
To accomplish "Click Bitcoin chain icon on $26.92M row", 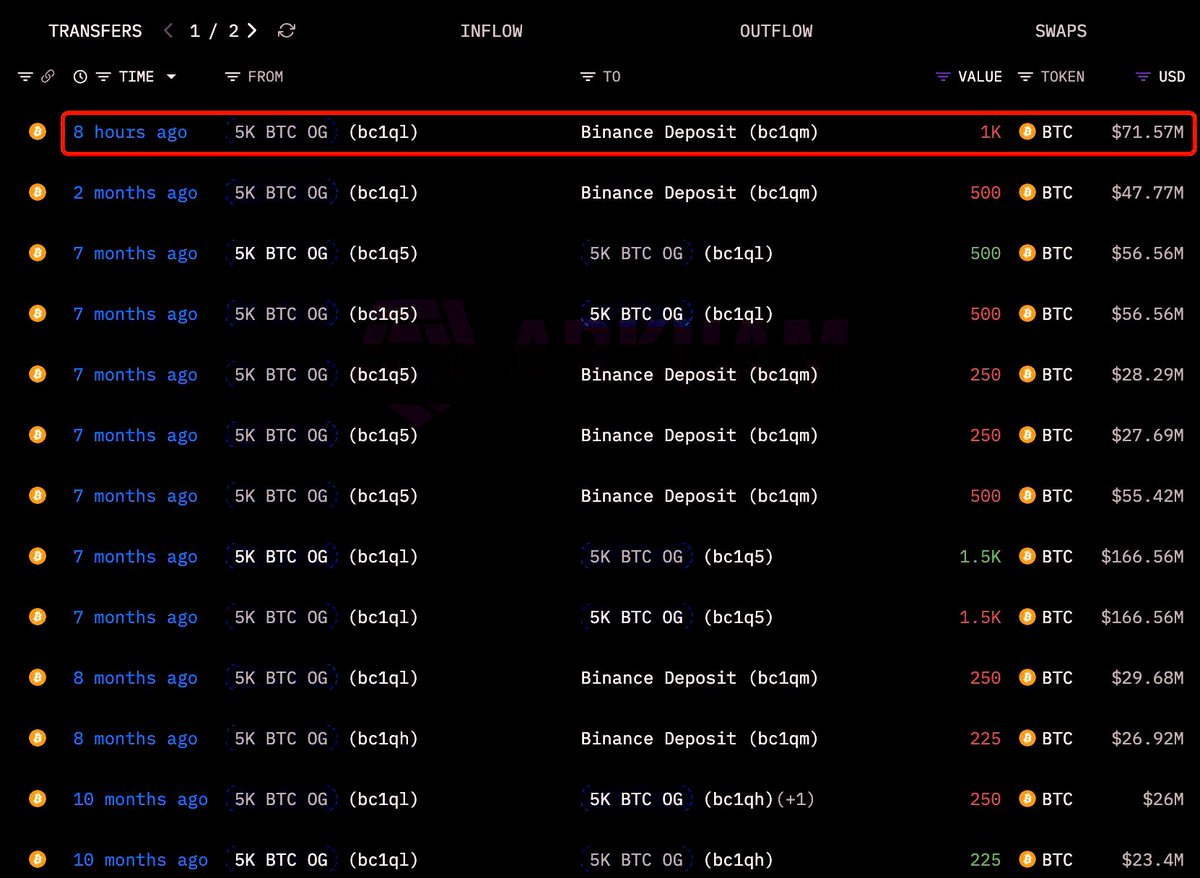I will point(38,738).
